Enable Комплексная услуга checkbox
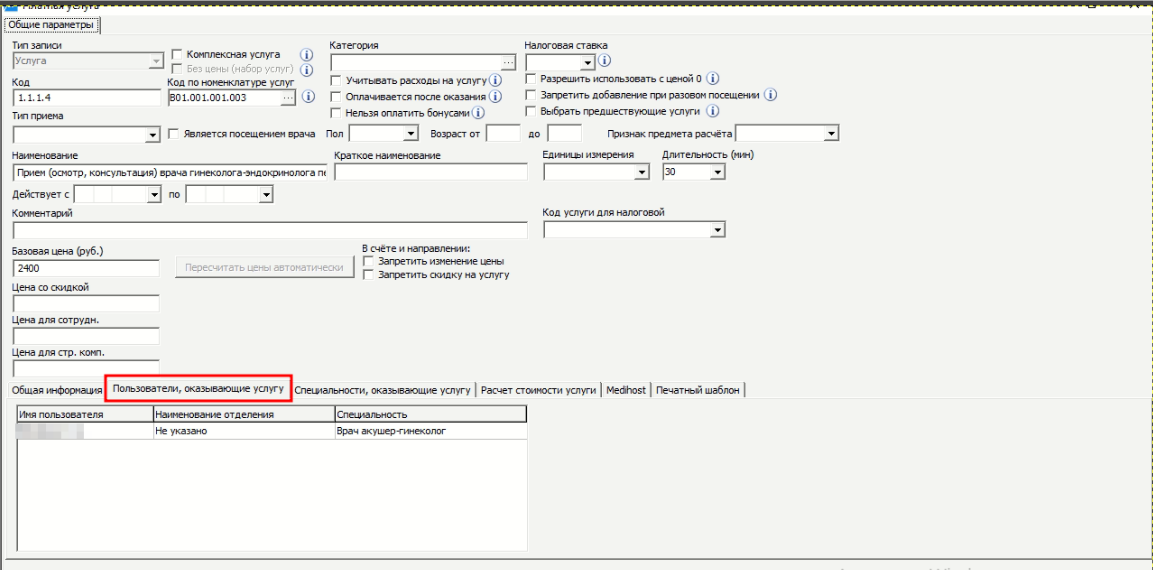1153x570 pixels. tap(178, 54)
